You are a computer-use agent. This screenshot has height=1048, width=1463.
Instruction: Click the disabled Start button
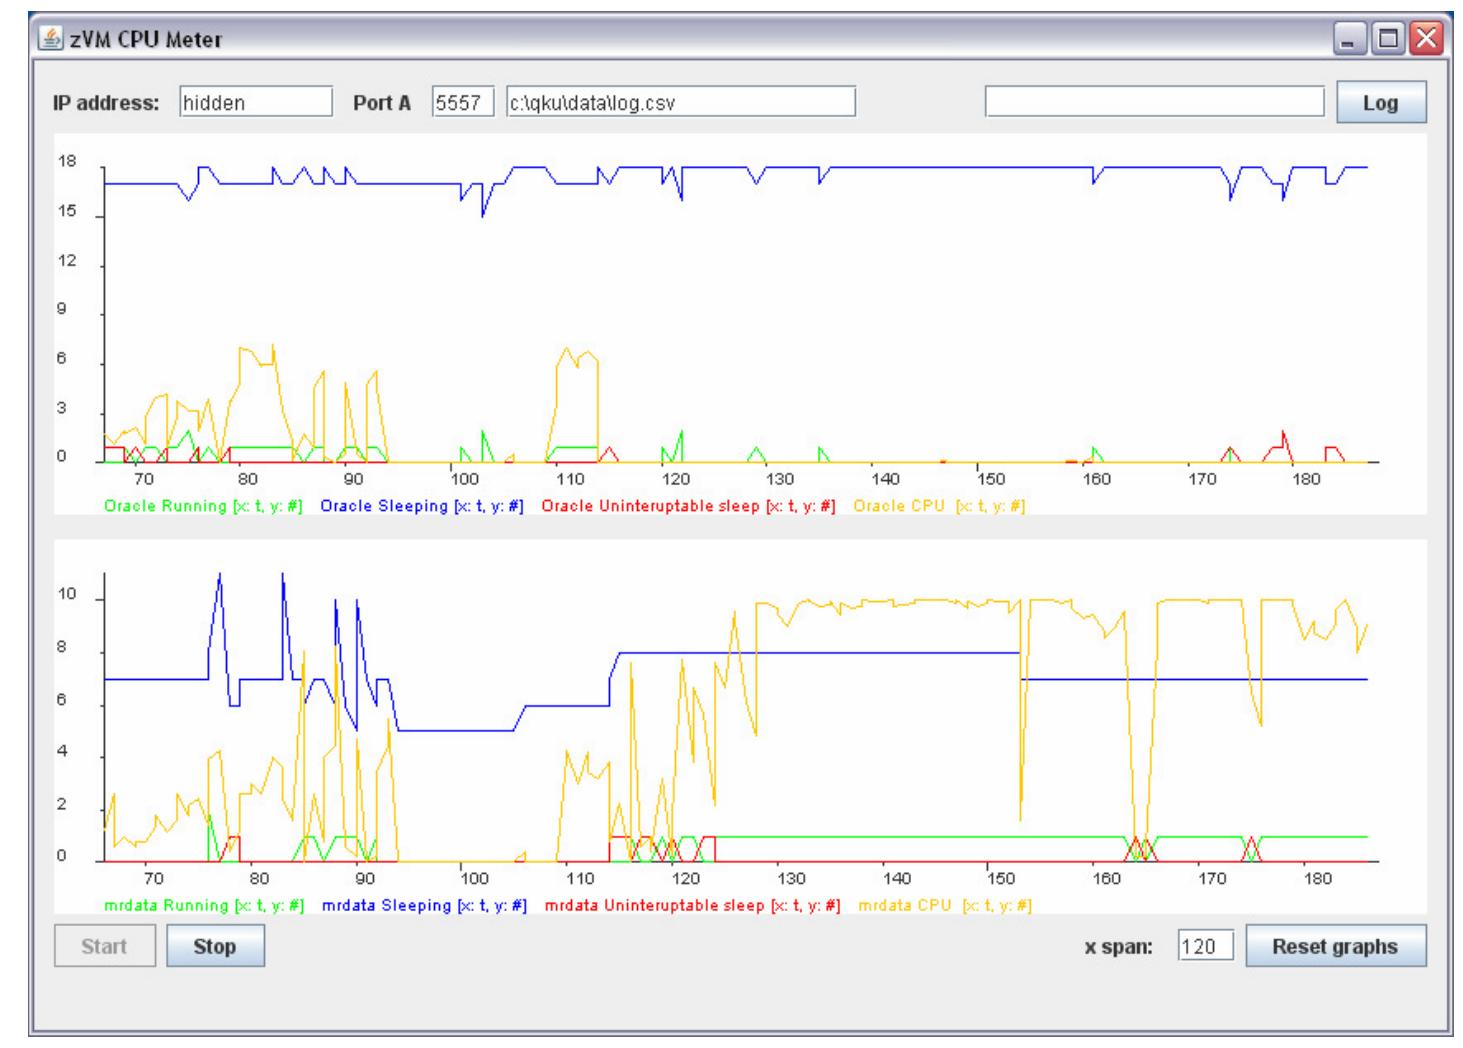(105, 946)
